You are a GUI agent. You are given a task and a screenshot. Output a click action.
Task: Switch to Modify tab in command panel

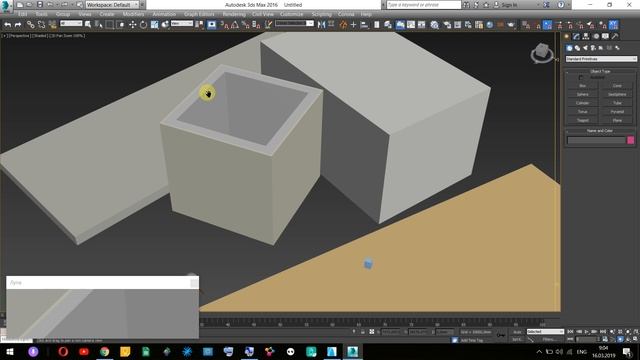[576, 36]
